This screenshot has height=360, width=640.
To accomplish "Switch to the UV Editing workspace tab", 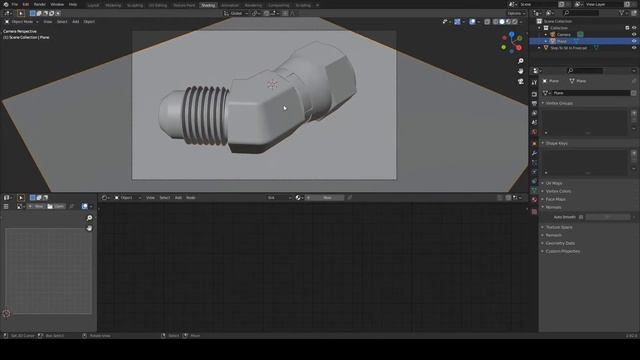I will (158, 5).
